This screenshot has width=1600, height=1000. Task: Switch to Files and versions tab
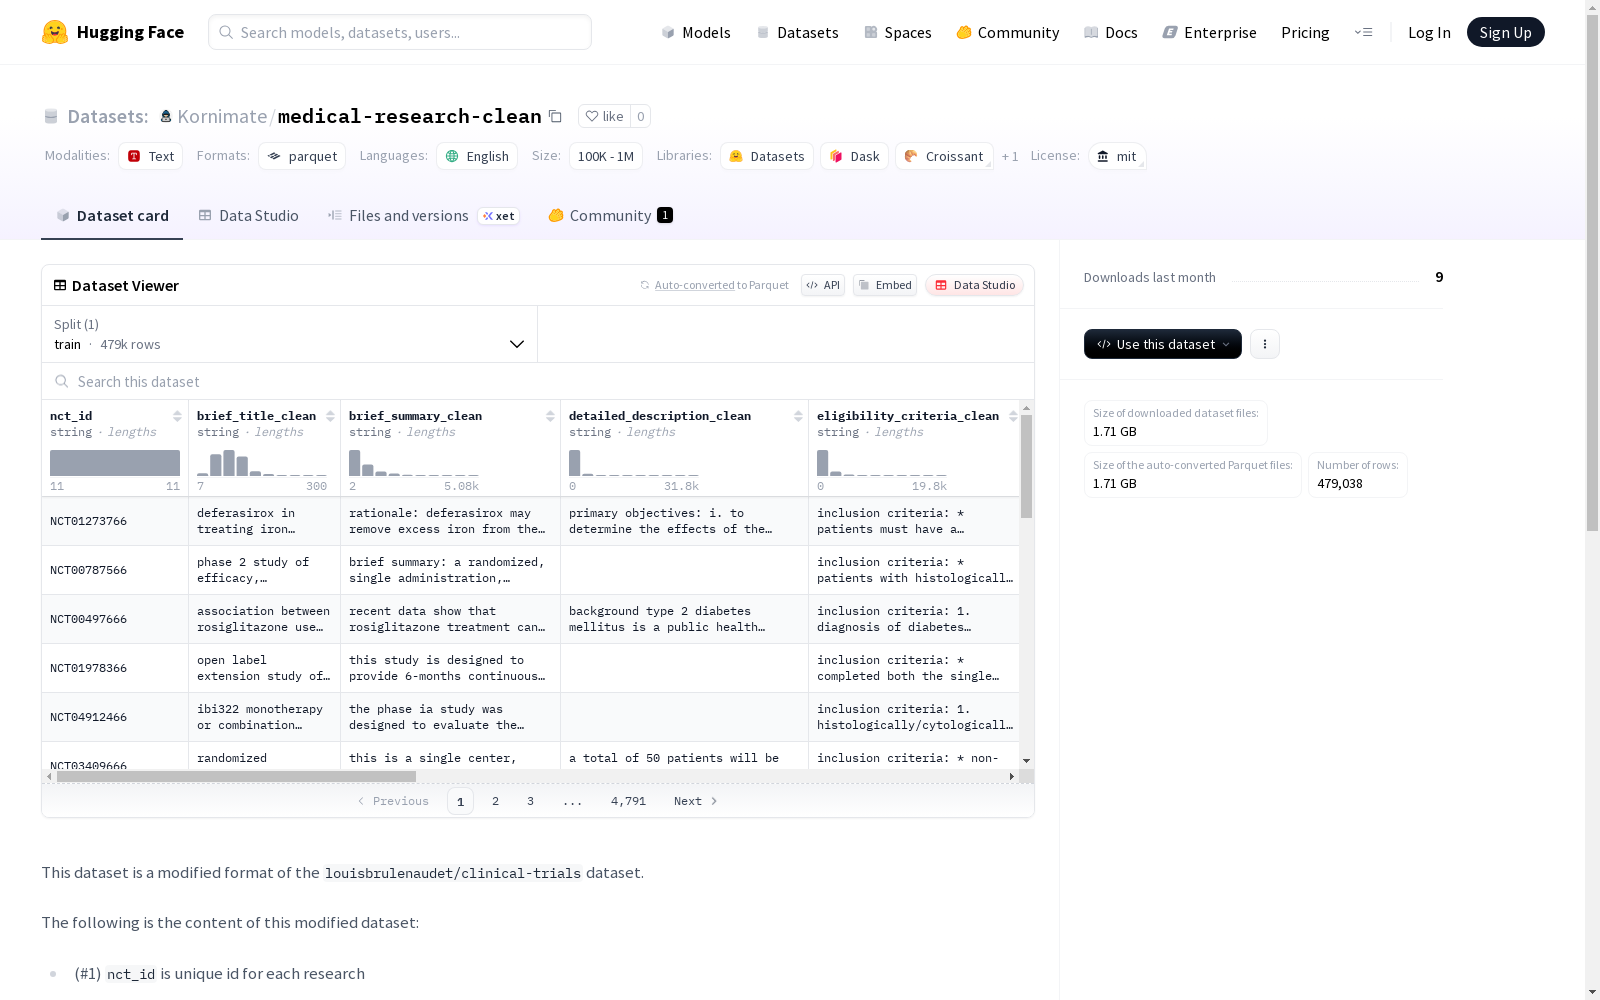(x=423, y=215)
